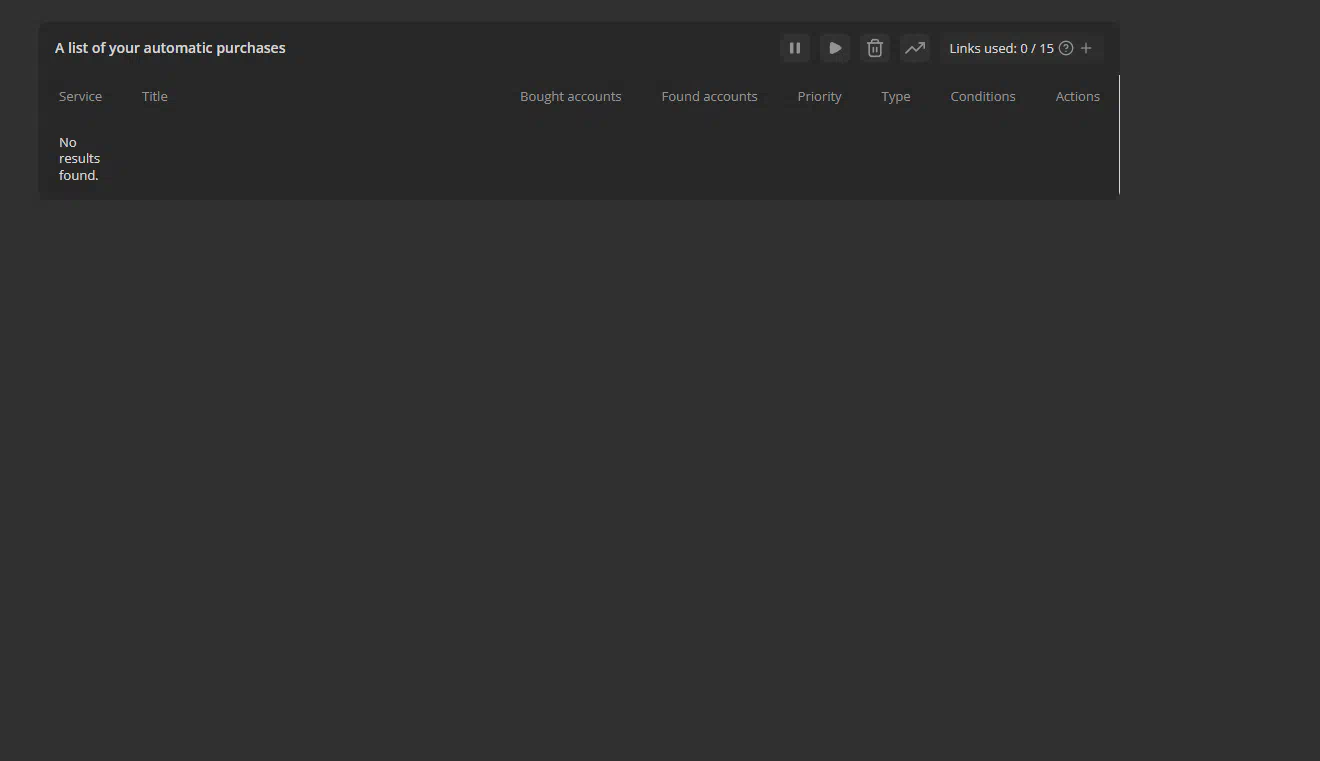
Task: Open links-used help question mark
Action: (1066, 48)
